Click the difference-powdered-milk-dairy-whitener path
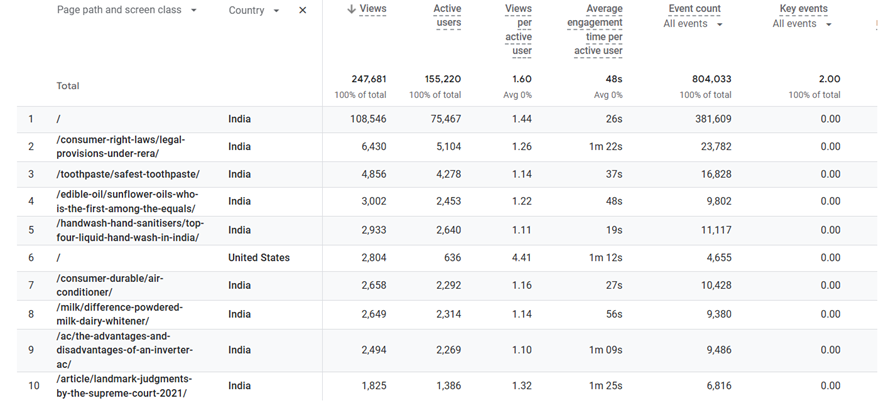The width and height of the screenshot is (893, 403). (x=120, y=313)
